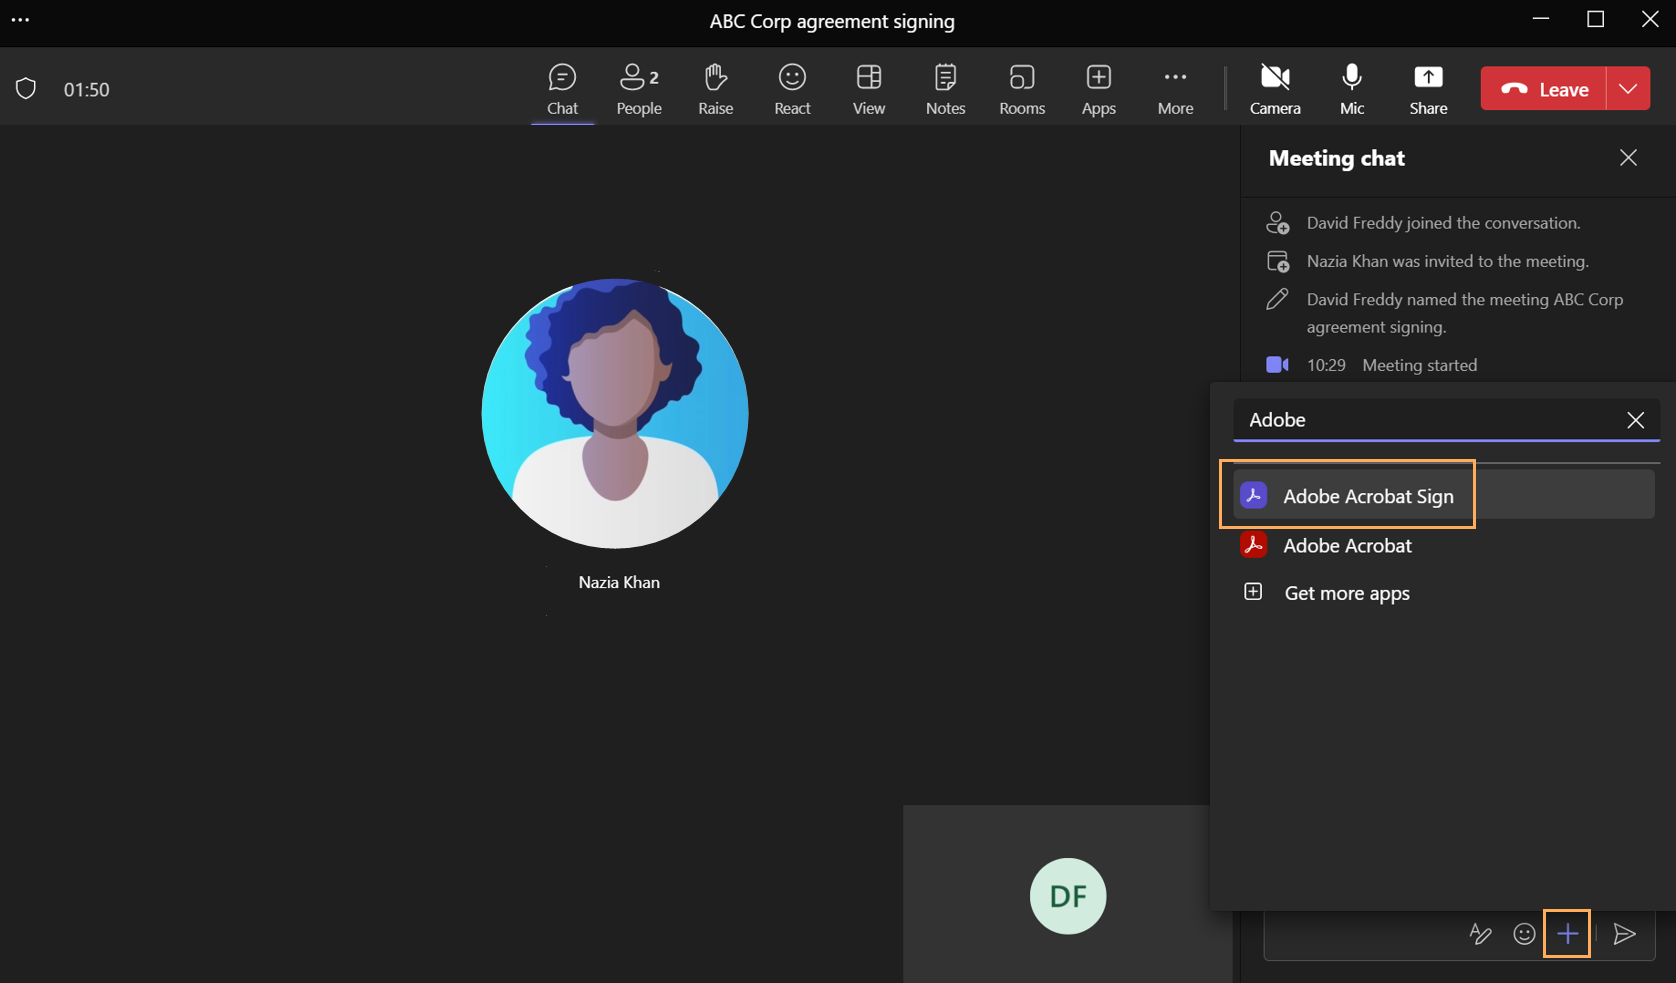Share your screen content
The height and width of the screenshot is (983, 1676).
click(1428, 90)
